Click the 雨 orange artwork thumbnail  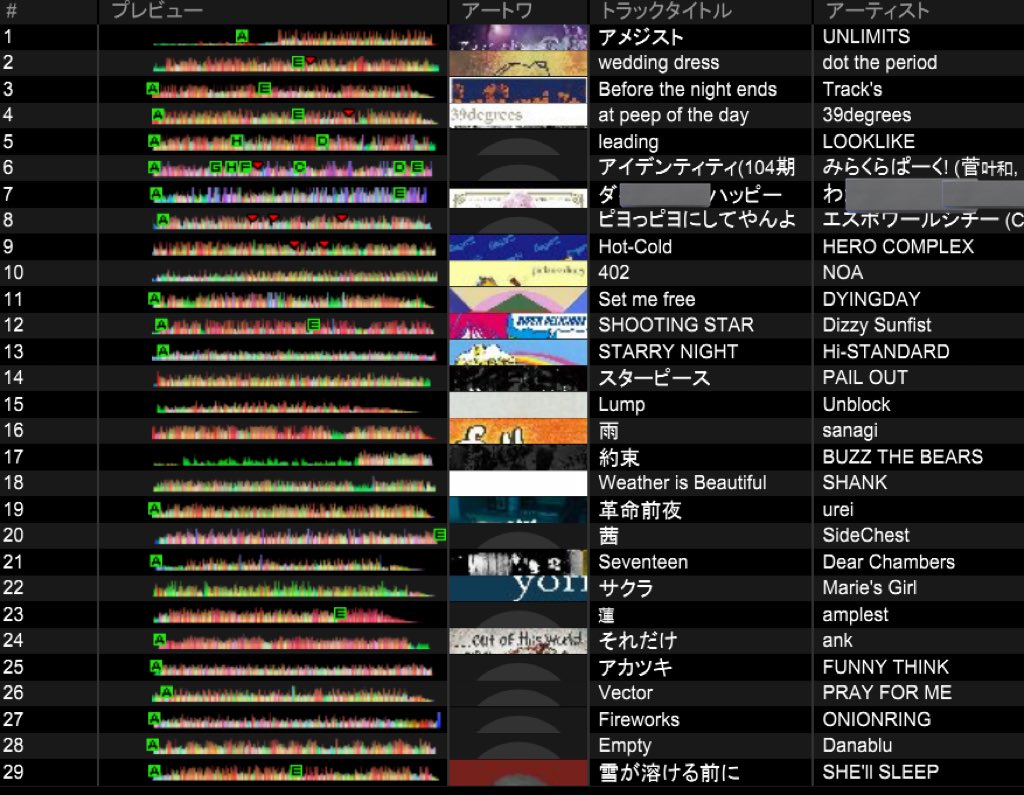(519, 430)
